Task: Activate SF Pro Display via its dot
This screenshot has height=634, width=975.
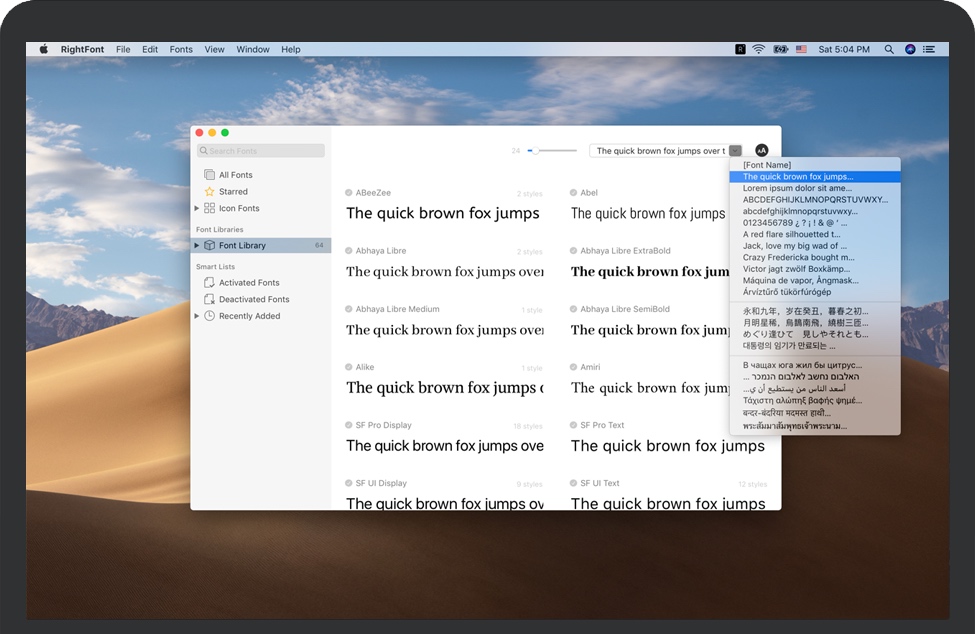Action: coord(349,425)
